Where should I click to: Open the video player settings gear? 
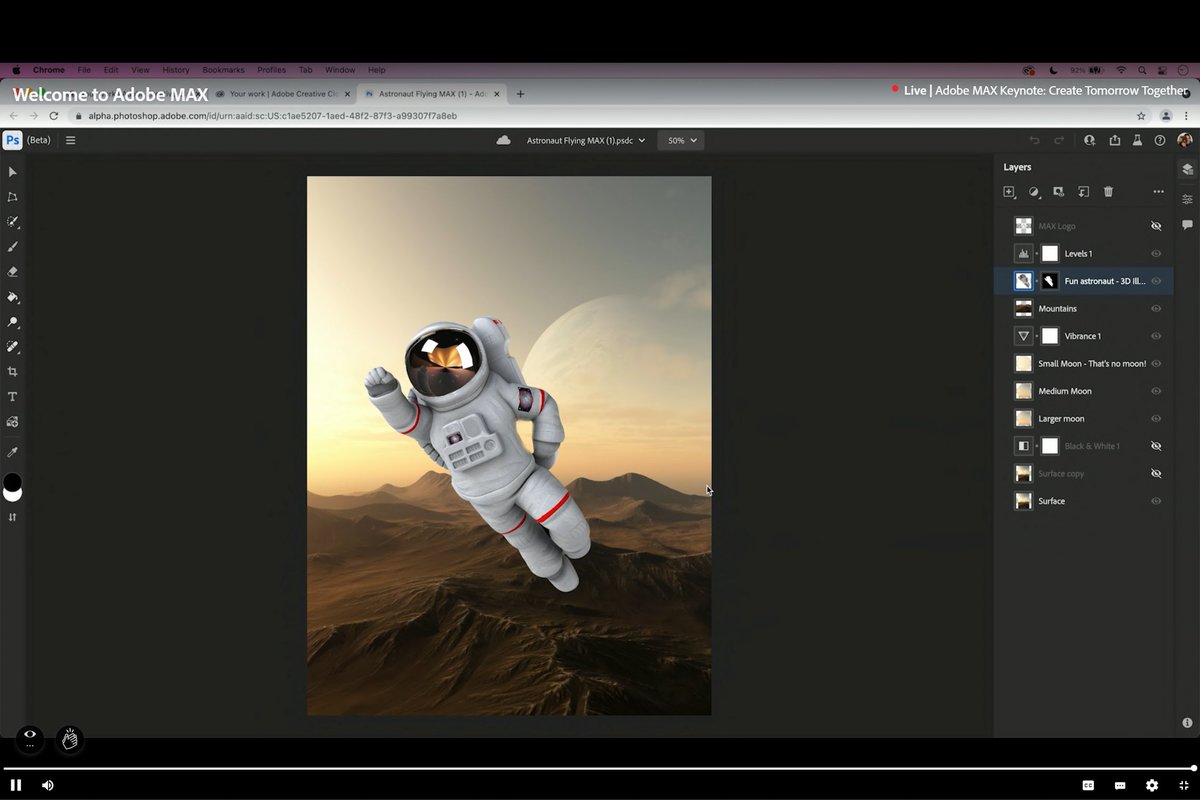pyautogui.click(x=1152, y=786)
